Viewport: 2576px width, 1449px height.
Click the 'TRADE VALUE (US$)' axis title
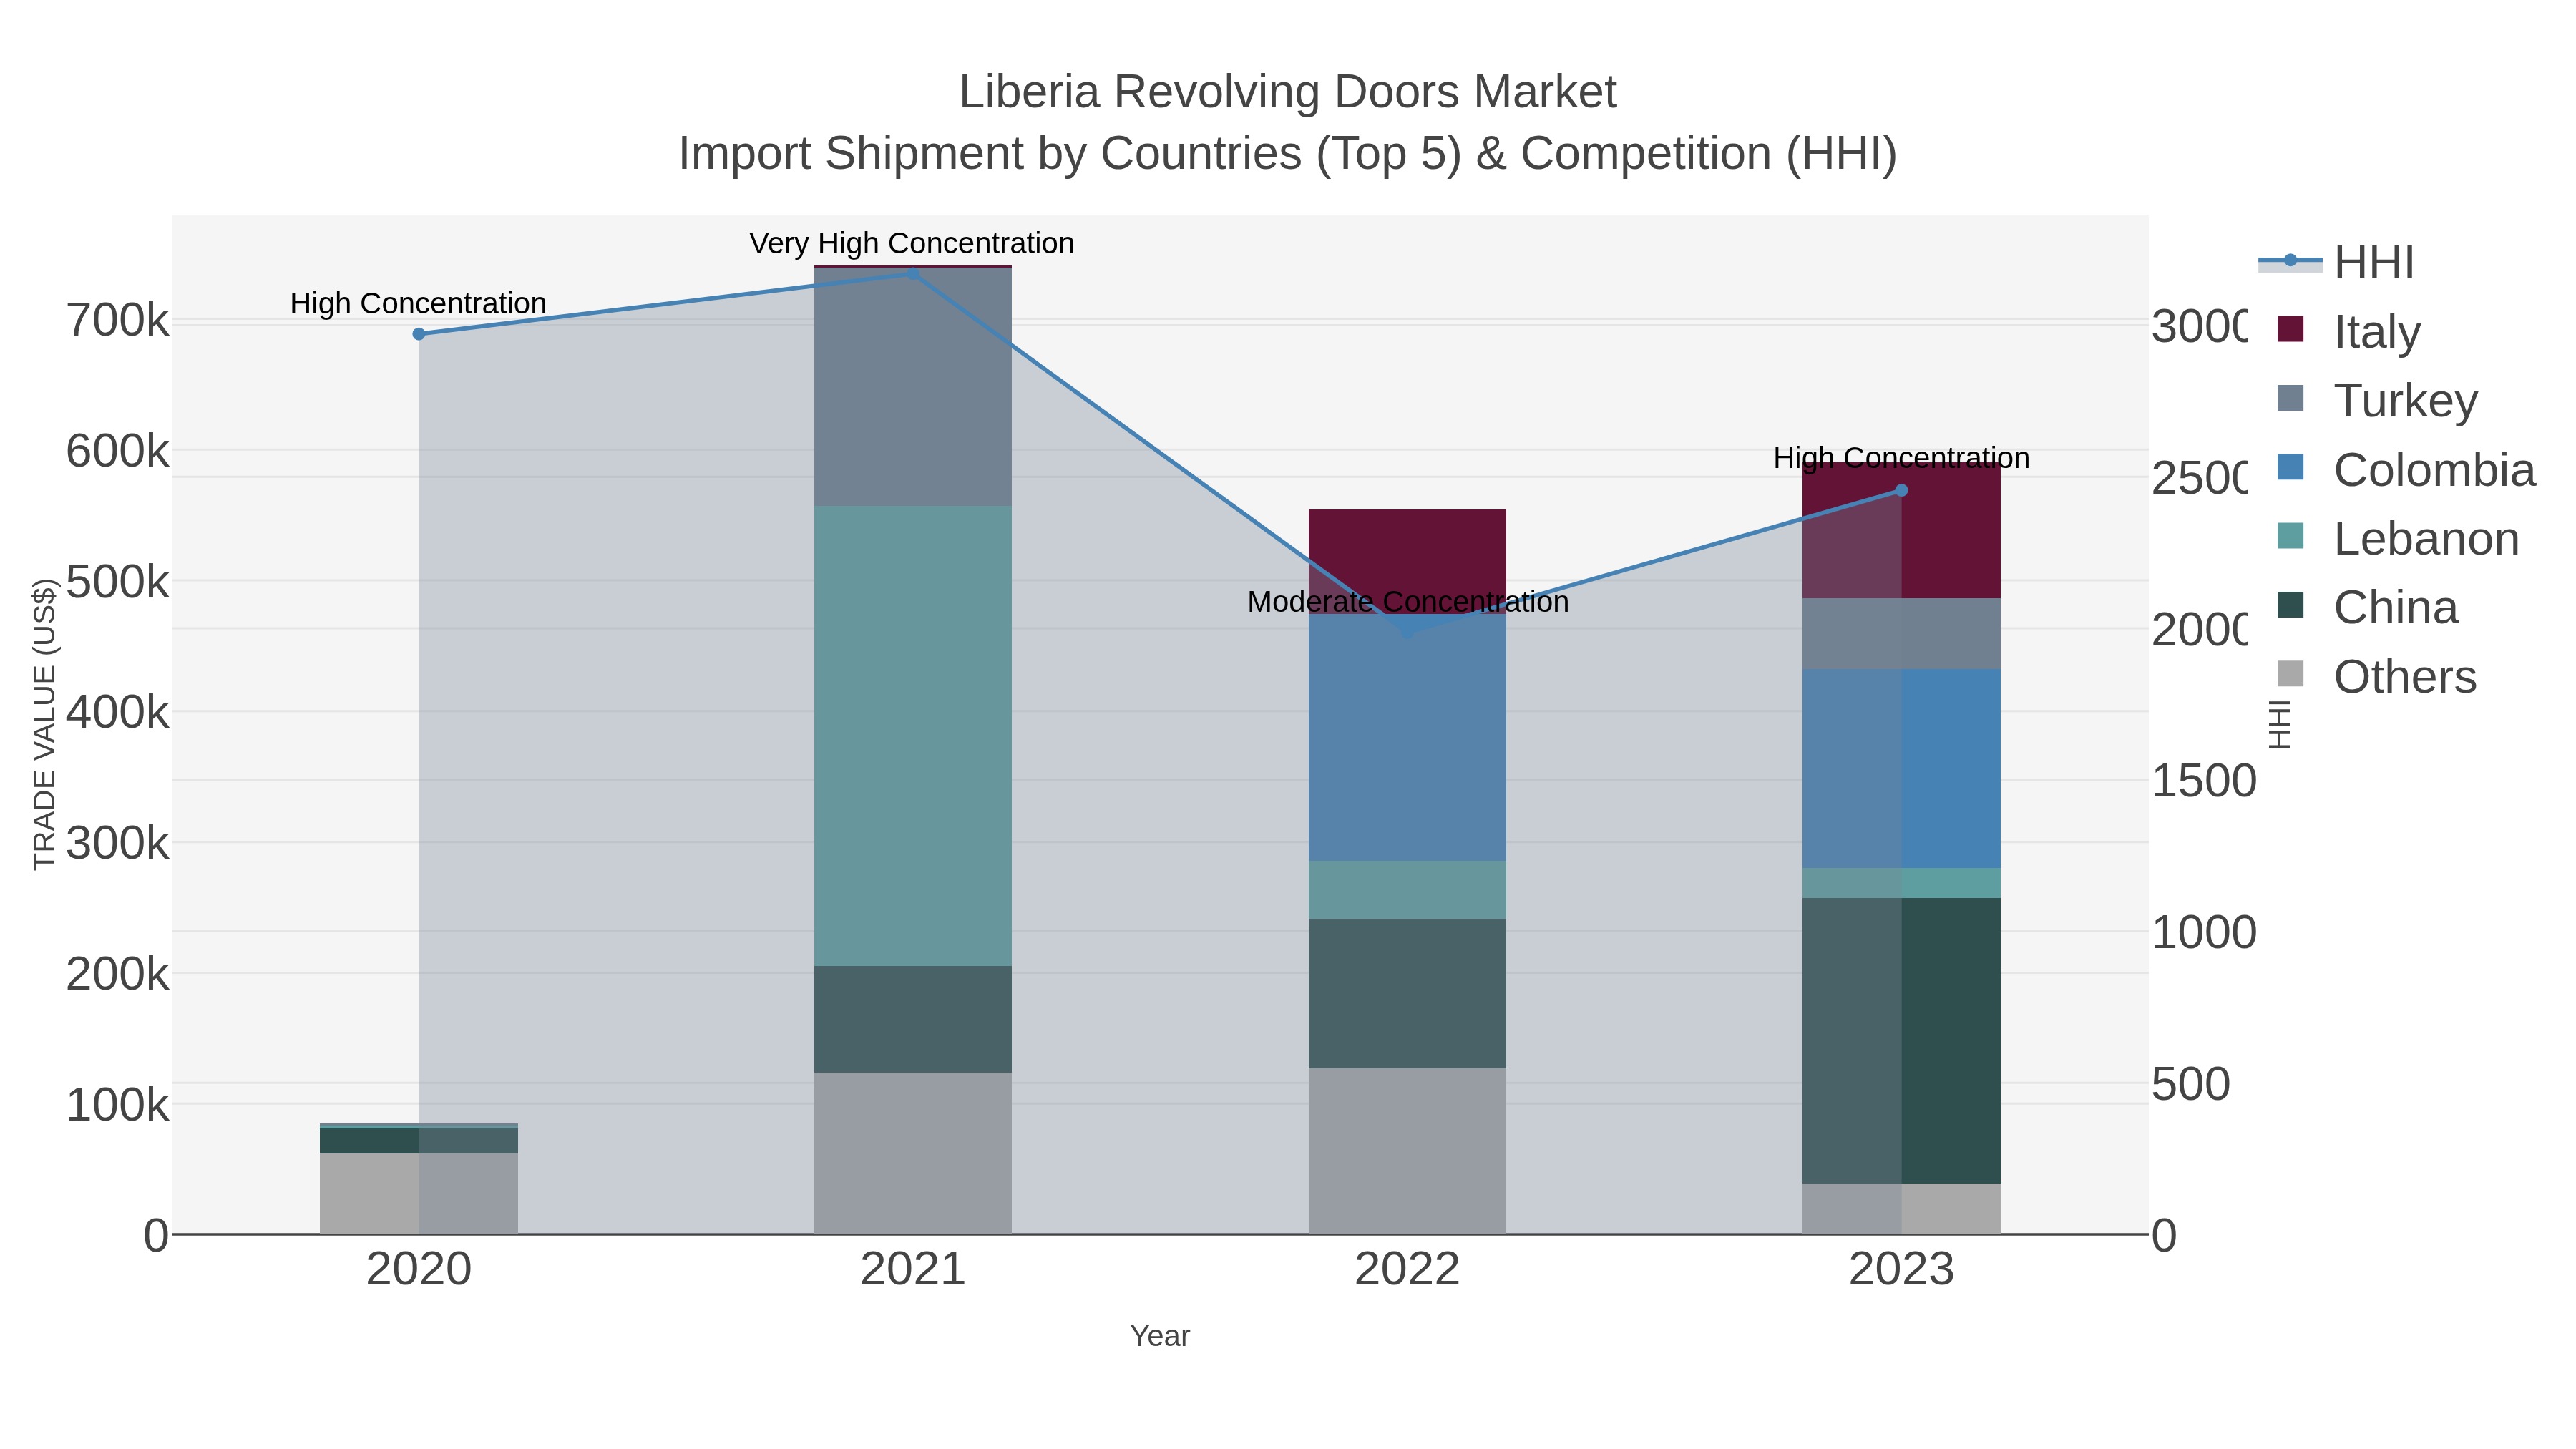tap(44, 724)
